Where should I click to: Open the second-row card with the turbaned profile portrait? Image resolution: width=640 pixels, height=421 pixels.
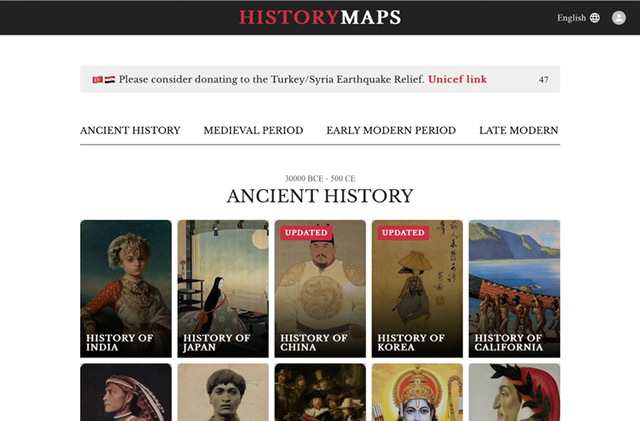pyautogui.click(x=126, y=392)
